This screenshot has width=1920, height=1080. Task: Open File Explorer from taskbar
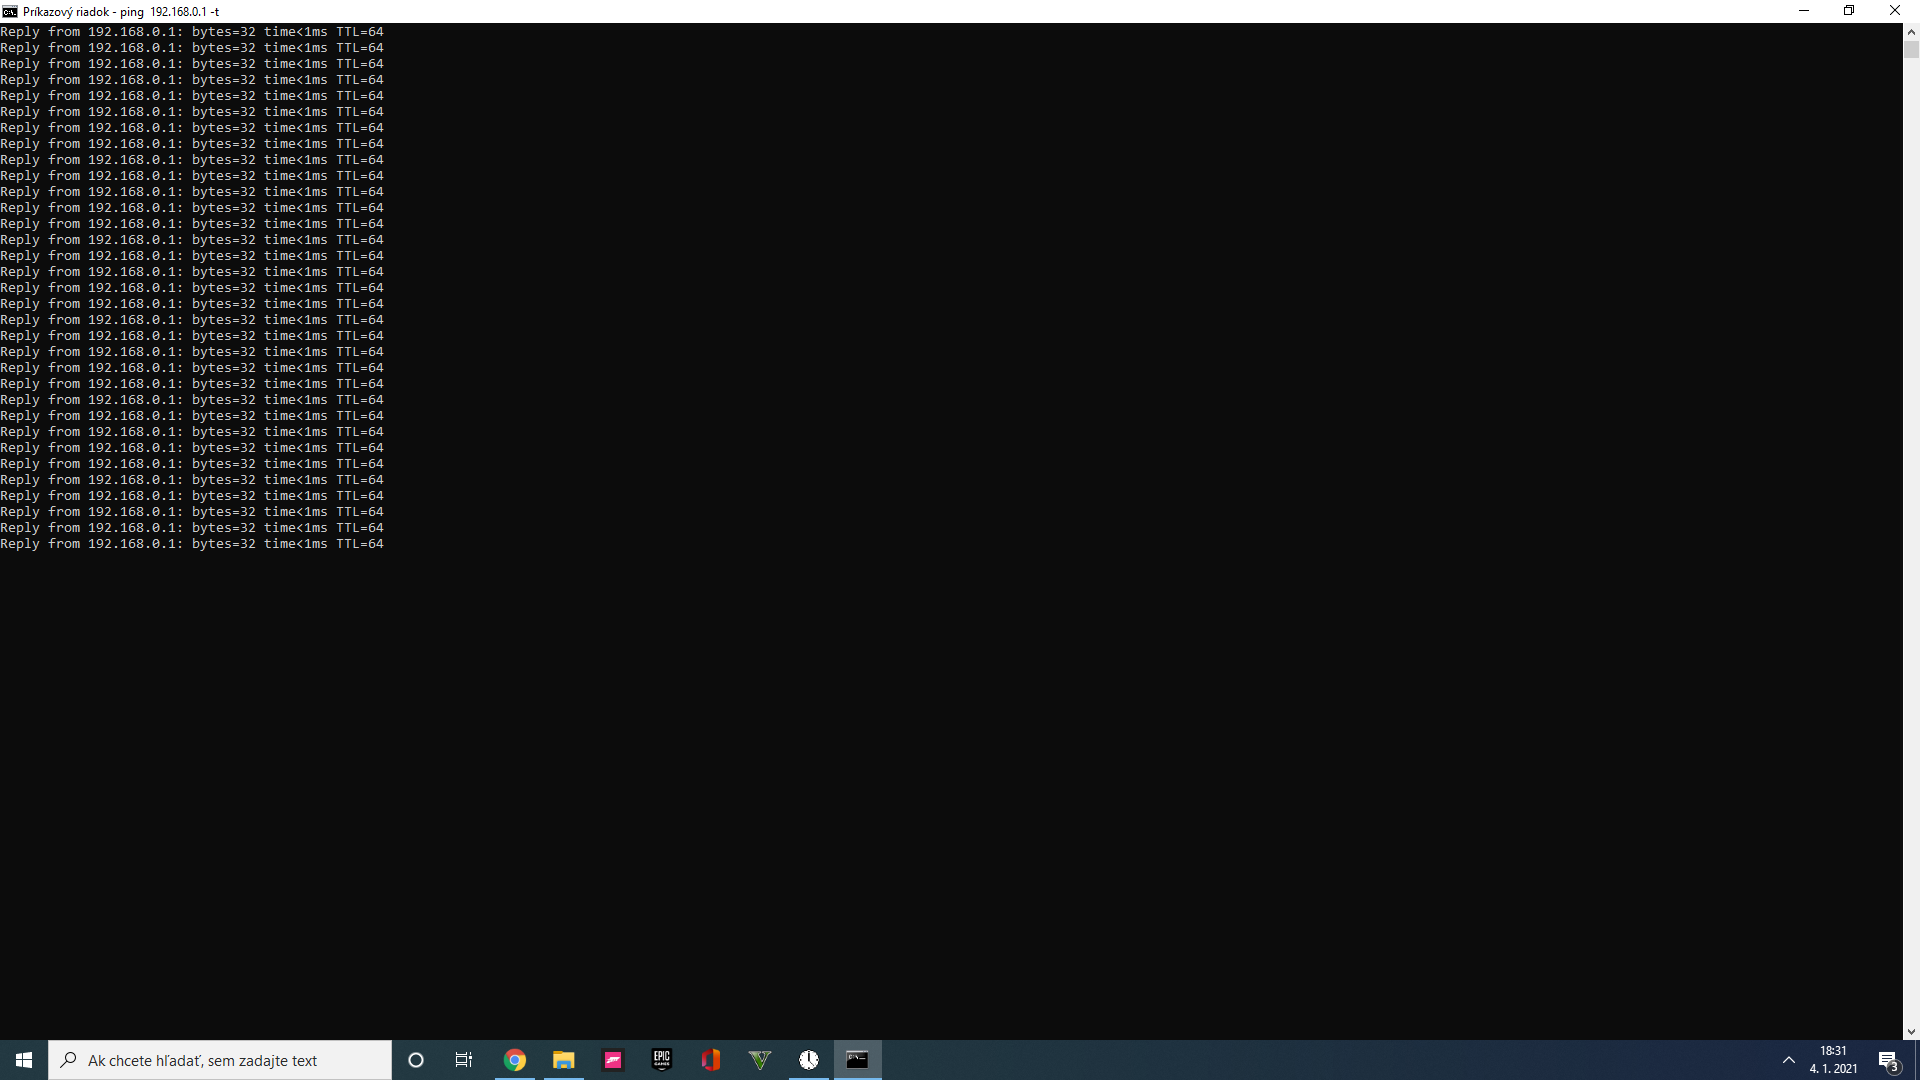coord(564,1060)
